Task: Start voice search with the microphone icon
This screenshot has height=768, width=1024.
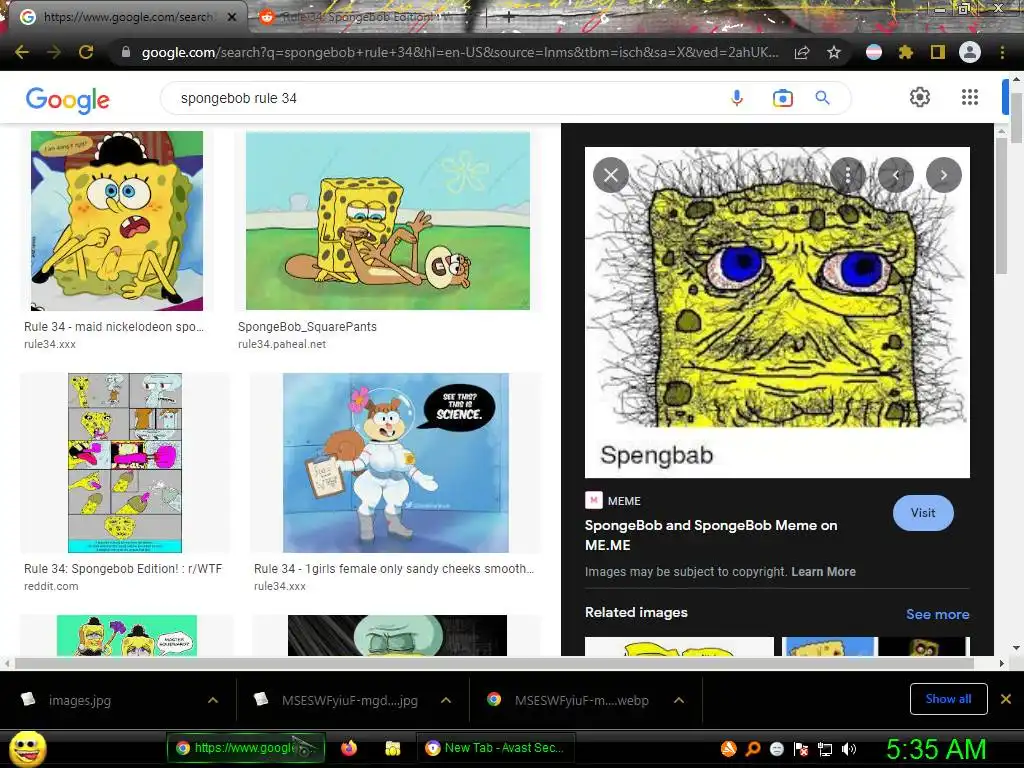Action: click(737, 98)
